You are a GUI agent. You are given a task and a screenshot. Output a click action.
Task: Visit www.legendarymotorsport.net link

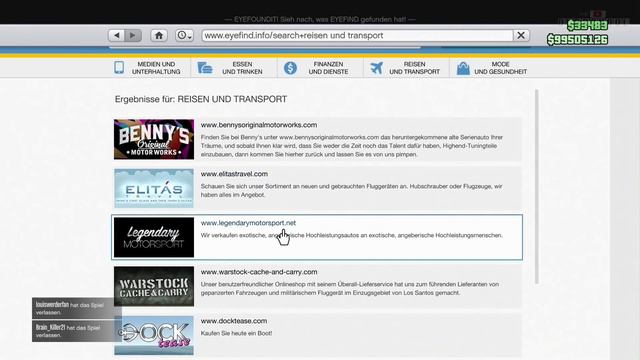(248, 223)
